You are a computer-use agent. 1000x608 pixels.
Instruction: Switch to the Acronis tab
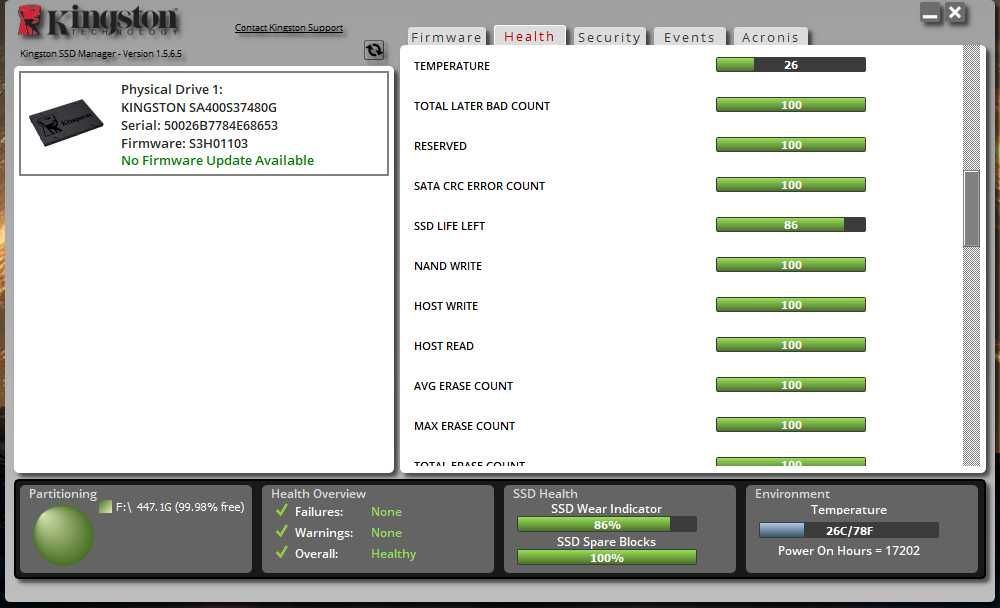pos(770,37)
